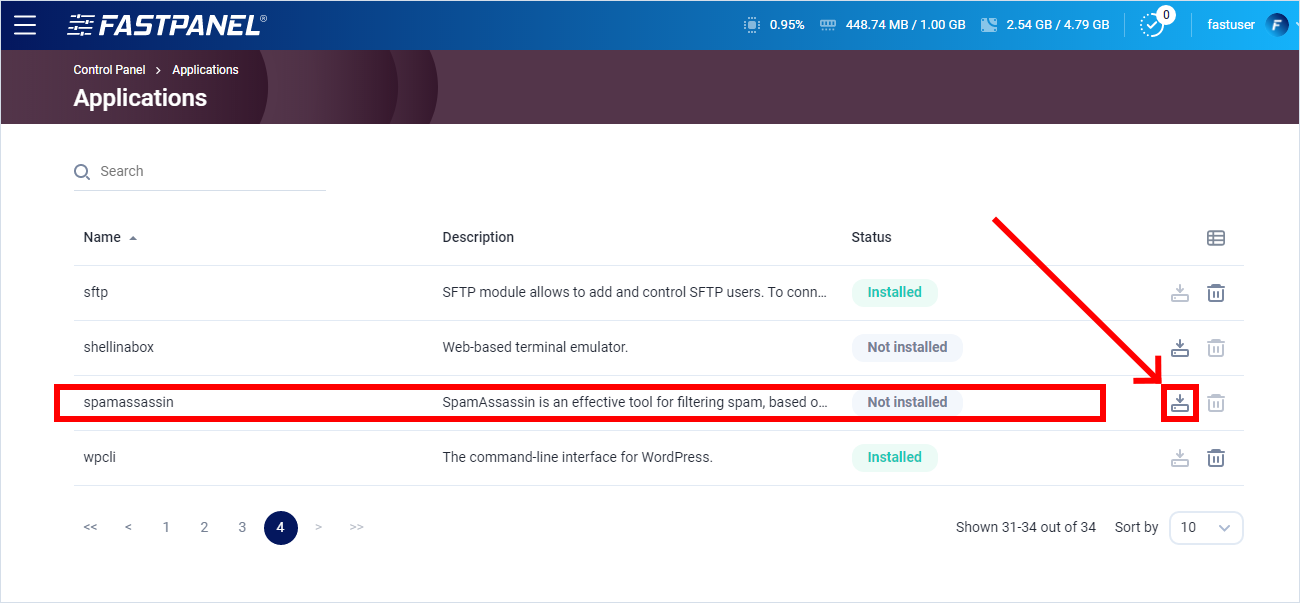Click 448.74 MB / 1.00 GB value

coord(905,25)
